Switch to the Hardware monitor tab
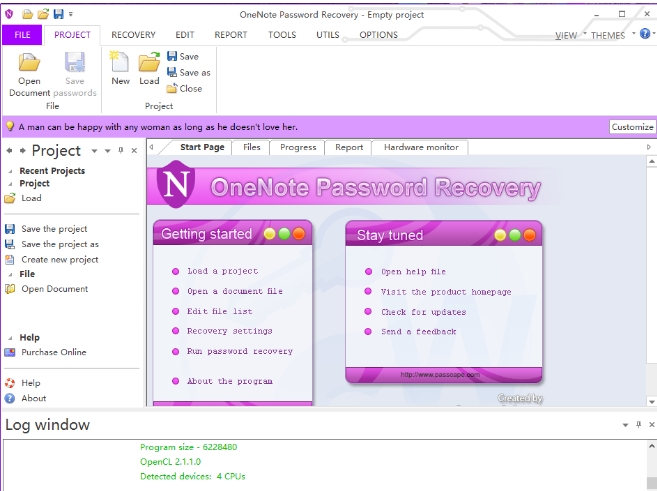657x491 pixels. pyautogui.click(x=421, y=147)
